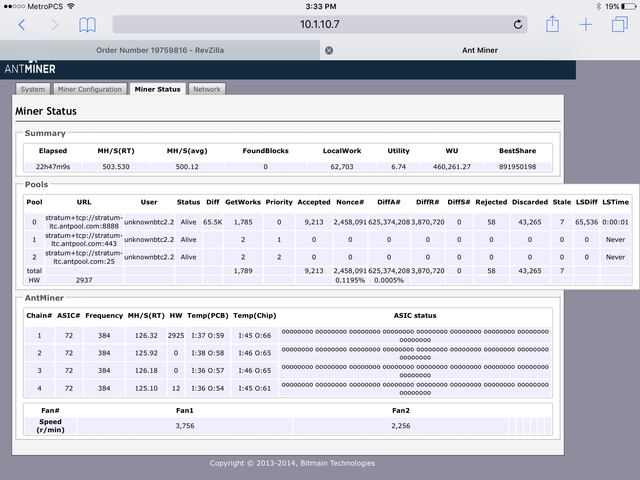Screen dimensions: 640x480
Task: Open the bookmarks book icon
Action: pos(87,25)
